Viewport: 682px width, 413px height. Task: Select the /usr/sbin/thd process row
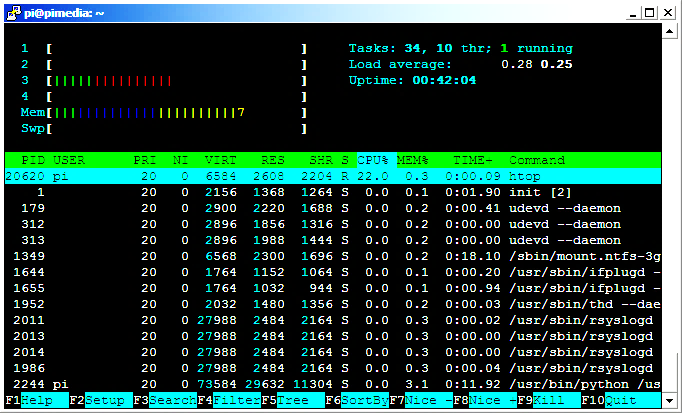point(333,304)
